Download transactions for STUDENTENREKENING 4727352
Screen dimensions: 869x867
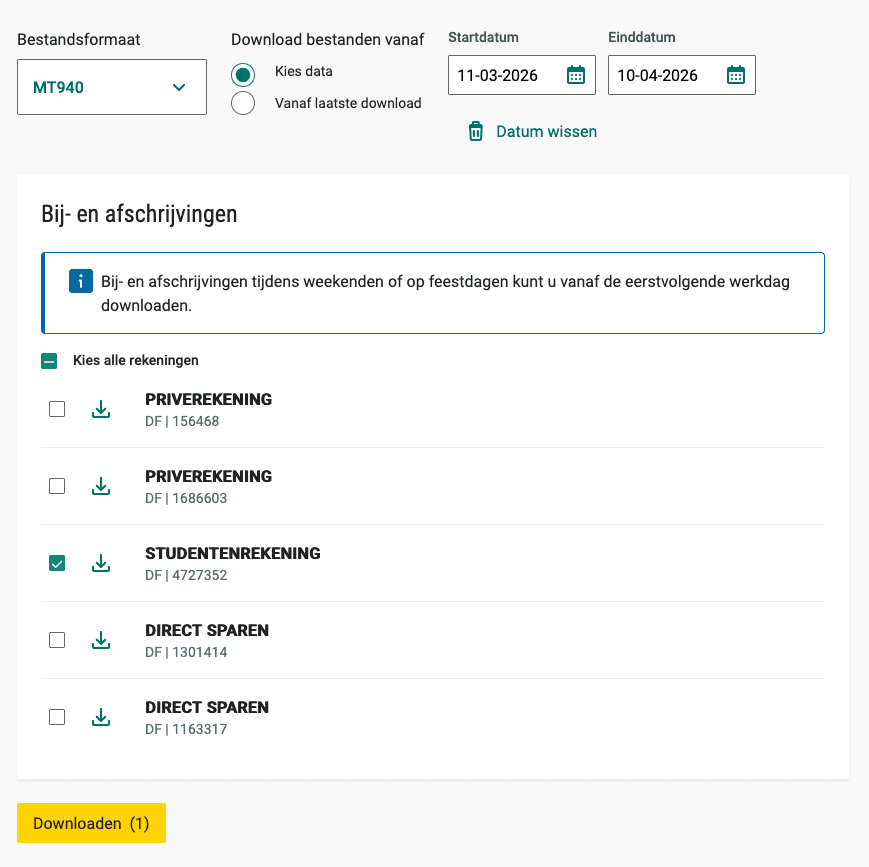(100, 562)
